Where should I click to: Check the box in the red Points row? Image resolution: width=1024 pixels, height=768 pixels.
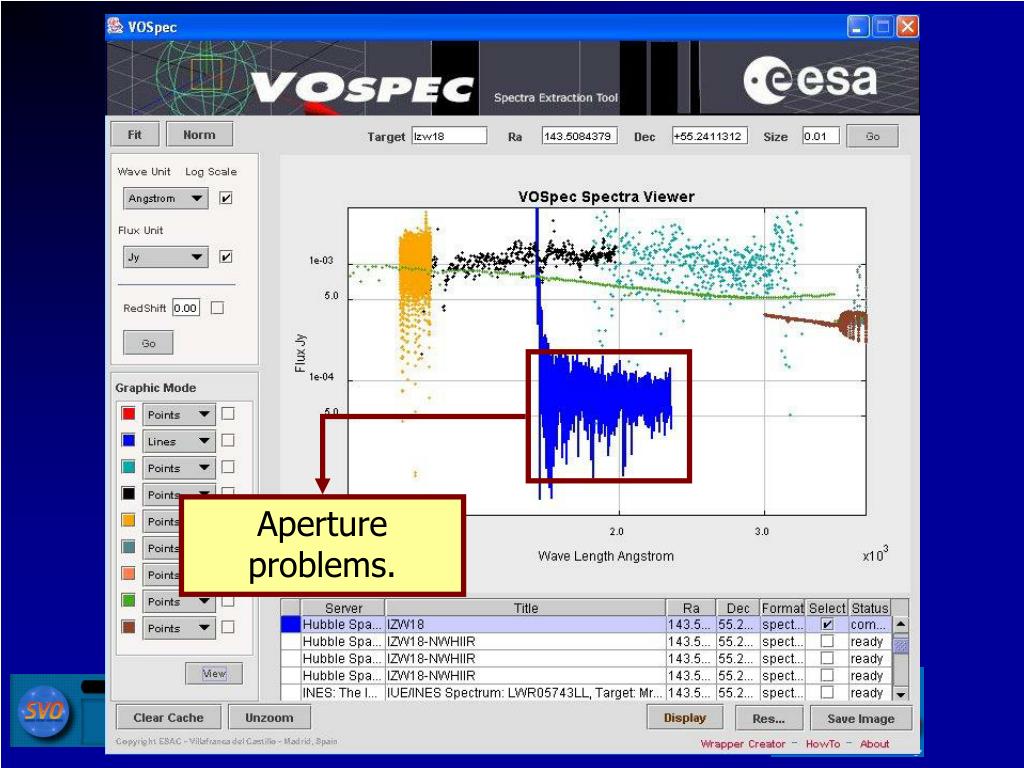(x=228, y=413)
